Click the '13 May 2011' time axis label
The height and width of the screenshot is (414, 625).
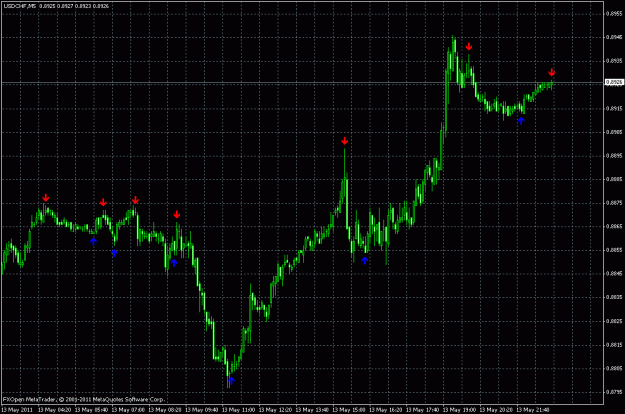tap(17, 410)
